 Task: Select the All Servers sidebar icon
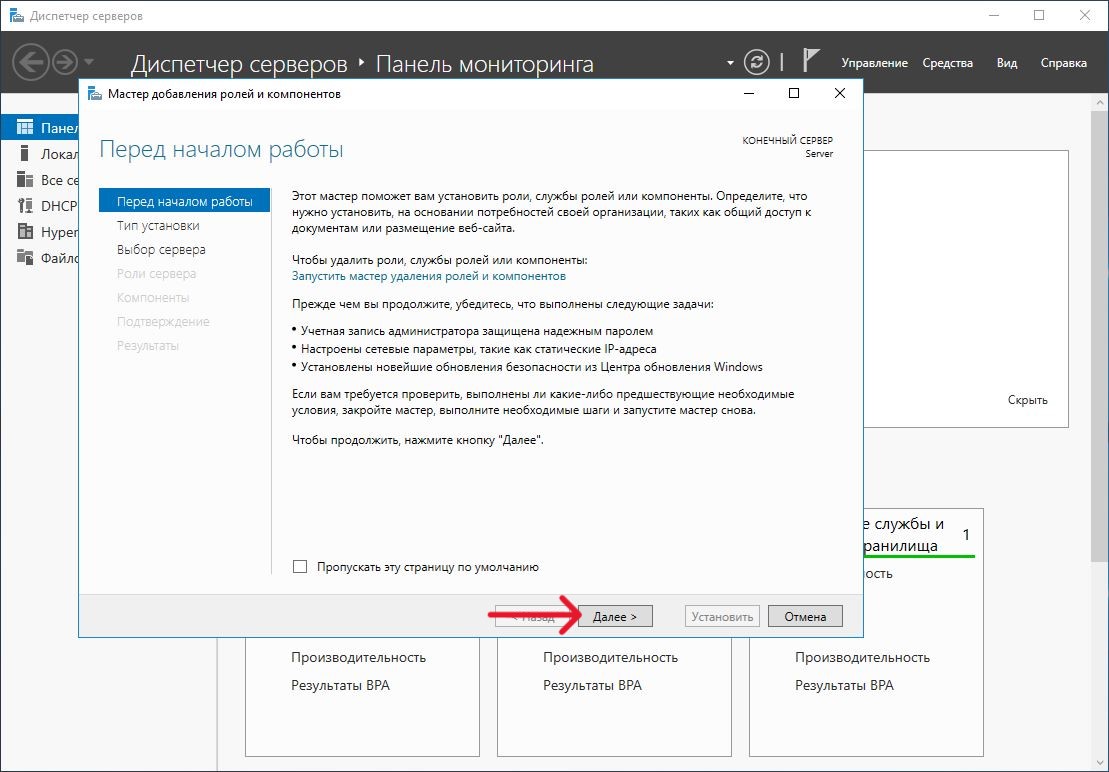coord(25,180)
